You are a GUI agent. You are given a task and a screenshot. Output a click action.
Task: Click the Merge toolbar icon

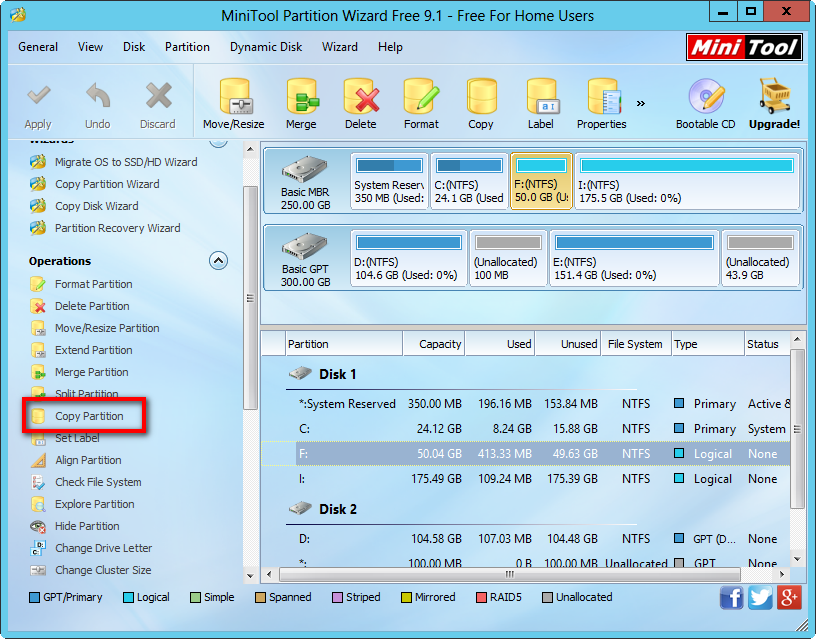pyautogui.click(x=301, y=104)
